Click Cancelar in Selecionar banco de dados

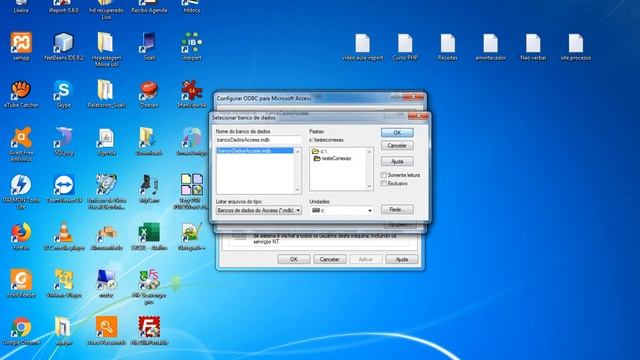pyautogui.click(x=397, y=146)
